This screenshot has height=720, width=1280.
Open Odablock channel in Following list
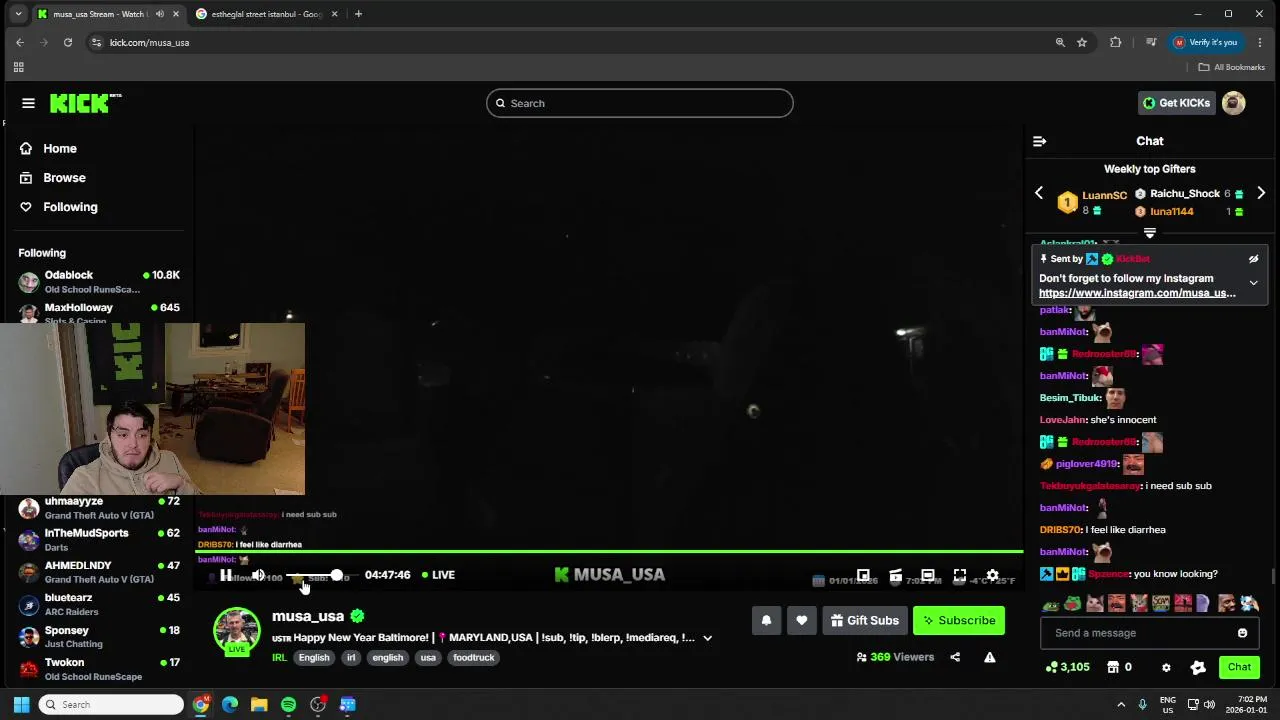tap(99, 281)
